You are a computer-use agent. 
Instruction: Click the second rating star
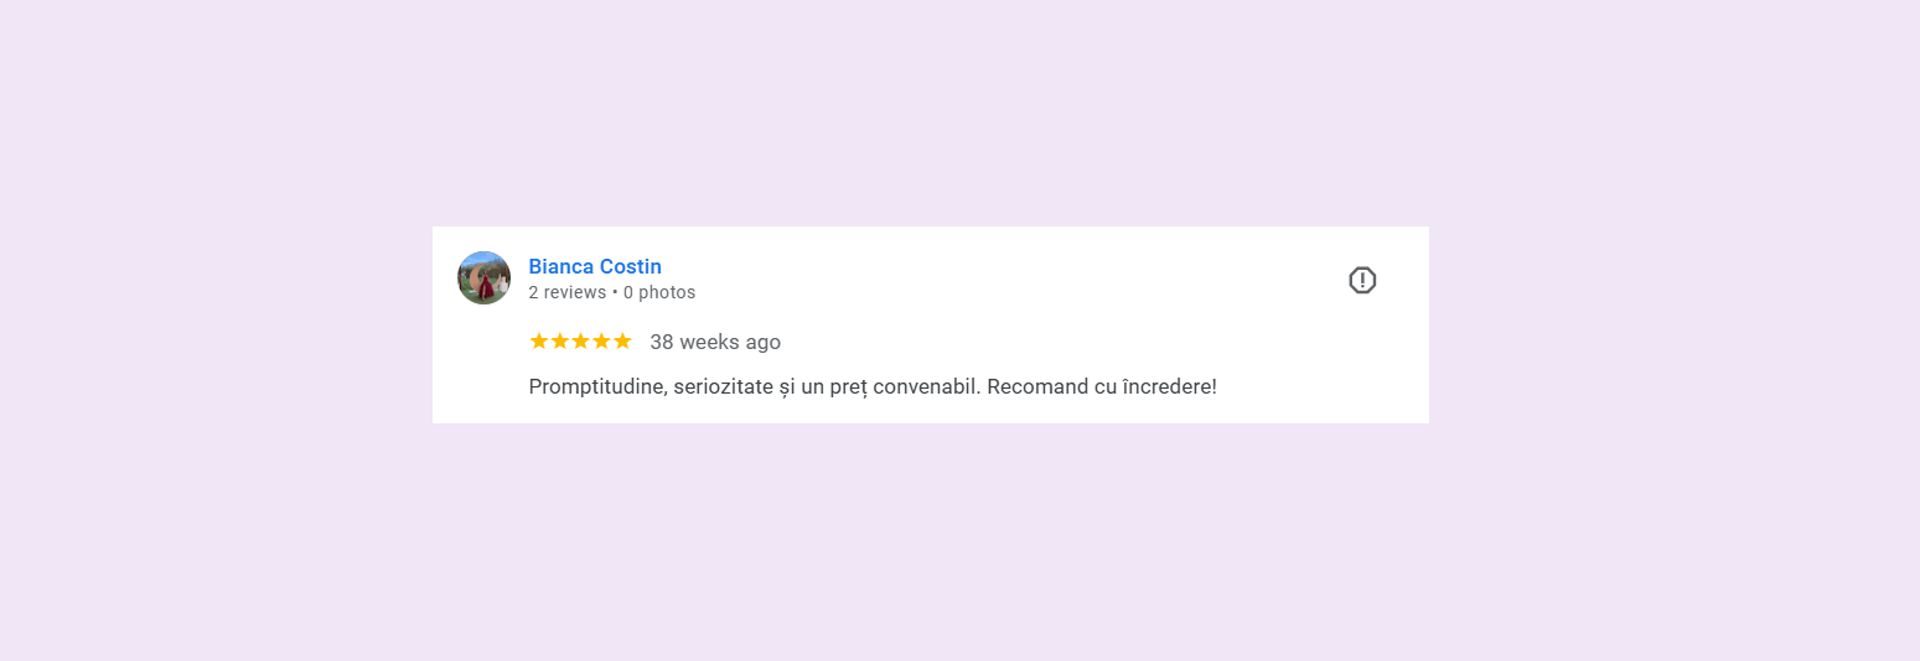560,341
